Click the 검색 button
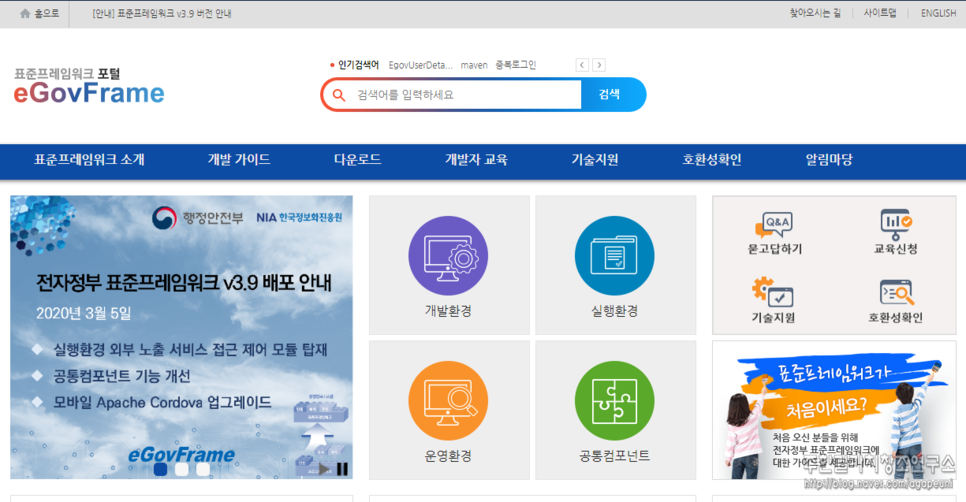Viewport: 966px width, 502px height. click(x=611, y=94)
